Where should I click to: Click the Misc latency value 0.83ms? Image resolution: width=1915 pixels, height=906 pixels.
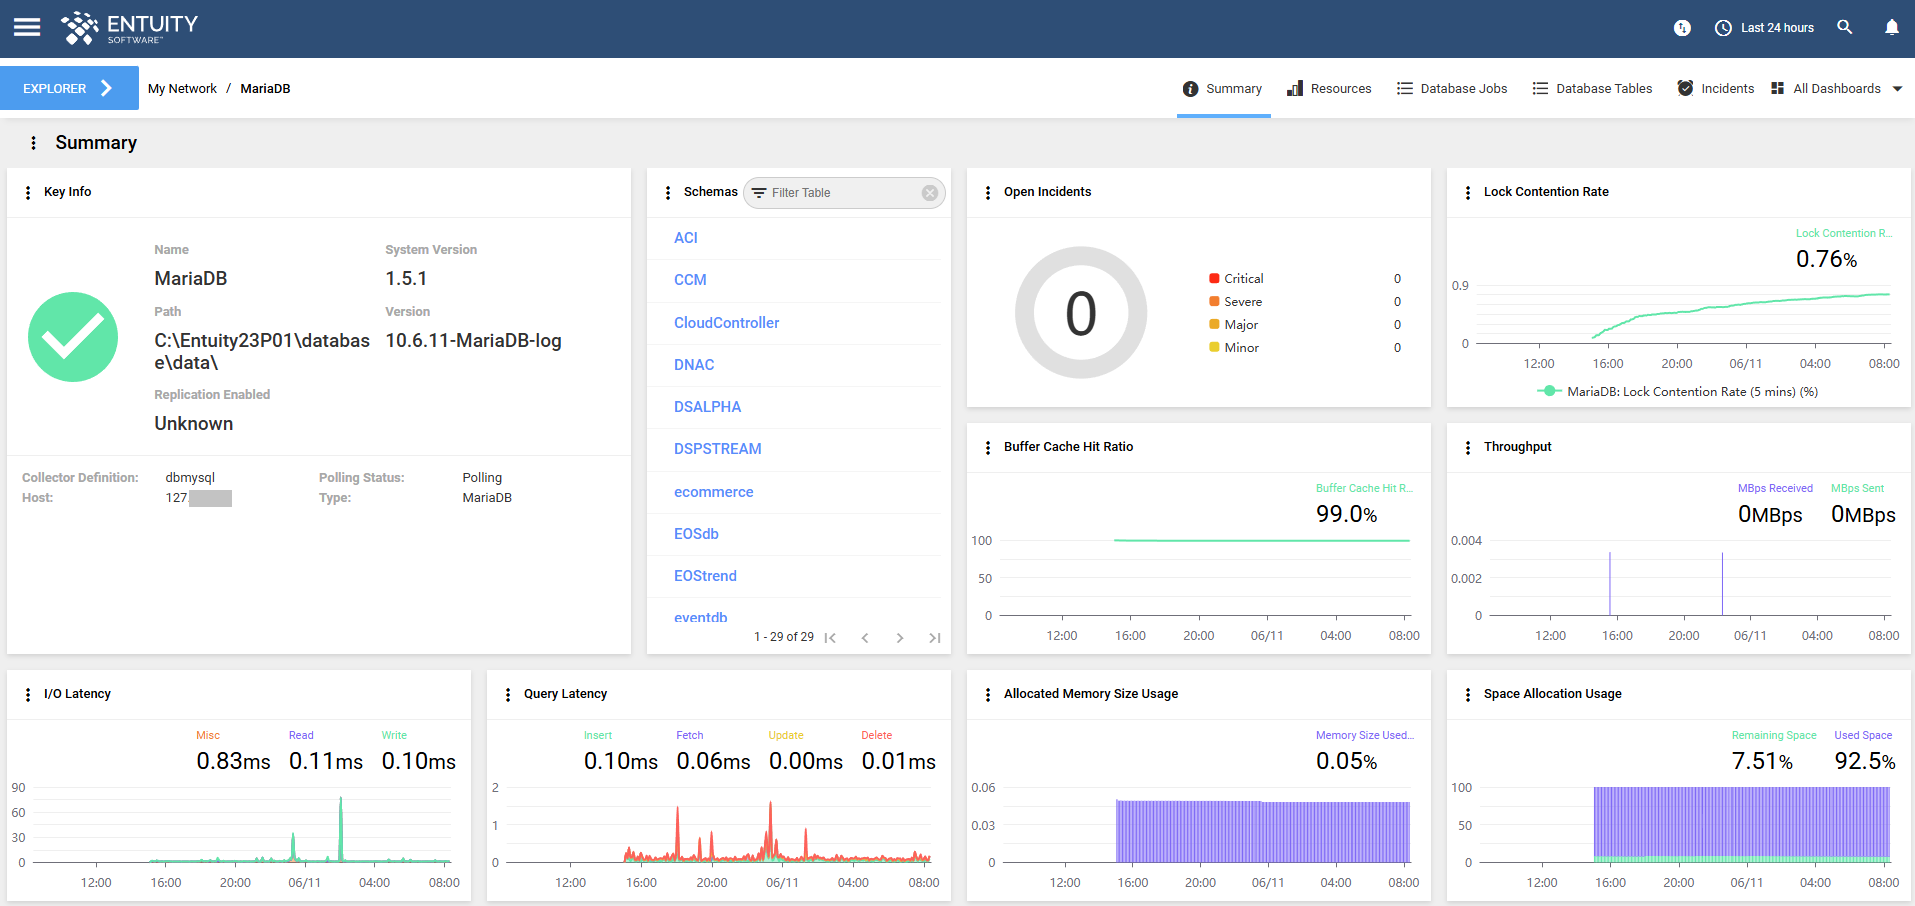pyautogui.click(x=233, y=762)
